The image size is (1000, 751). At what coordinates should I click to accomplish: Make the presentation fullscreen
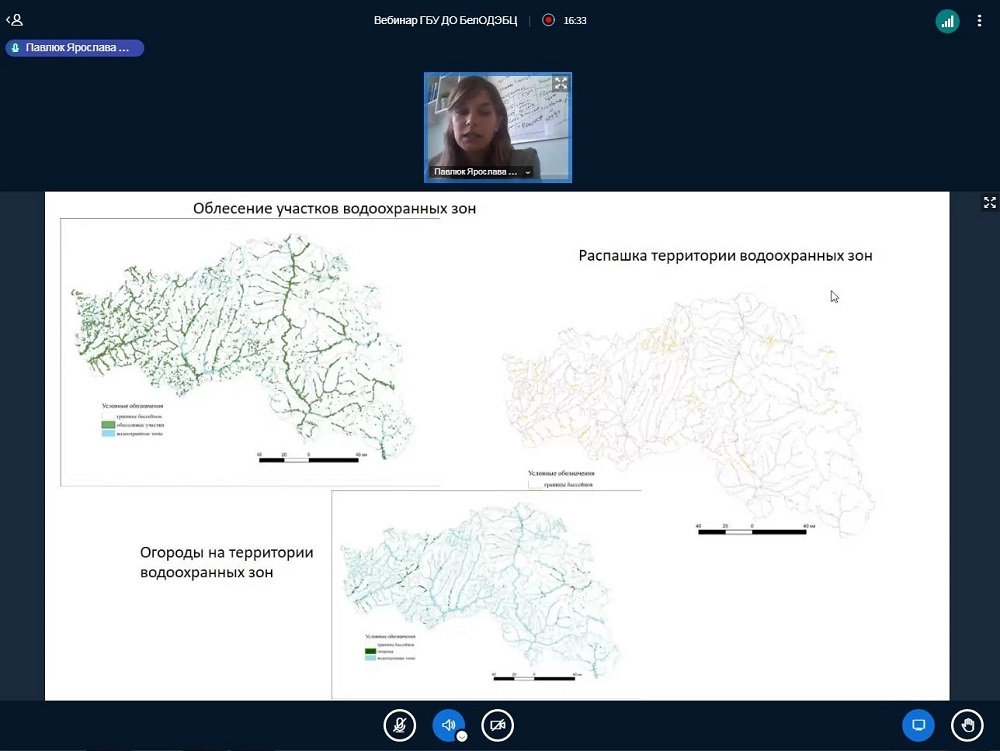pyautogui.click(x=989, y=203)
